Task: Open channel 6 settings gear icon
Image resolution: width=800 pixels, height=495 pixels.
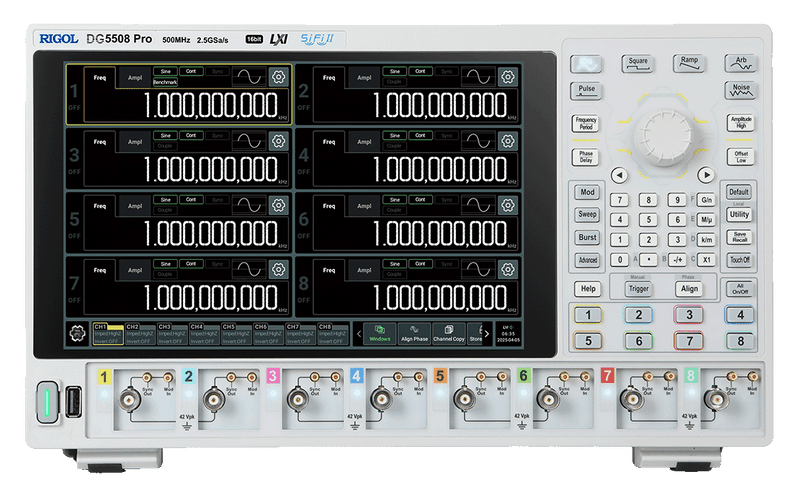Action: (x=508, y=206)
